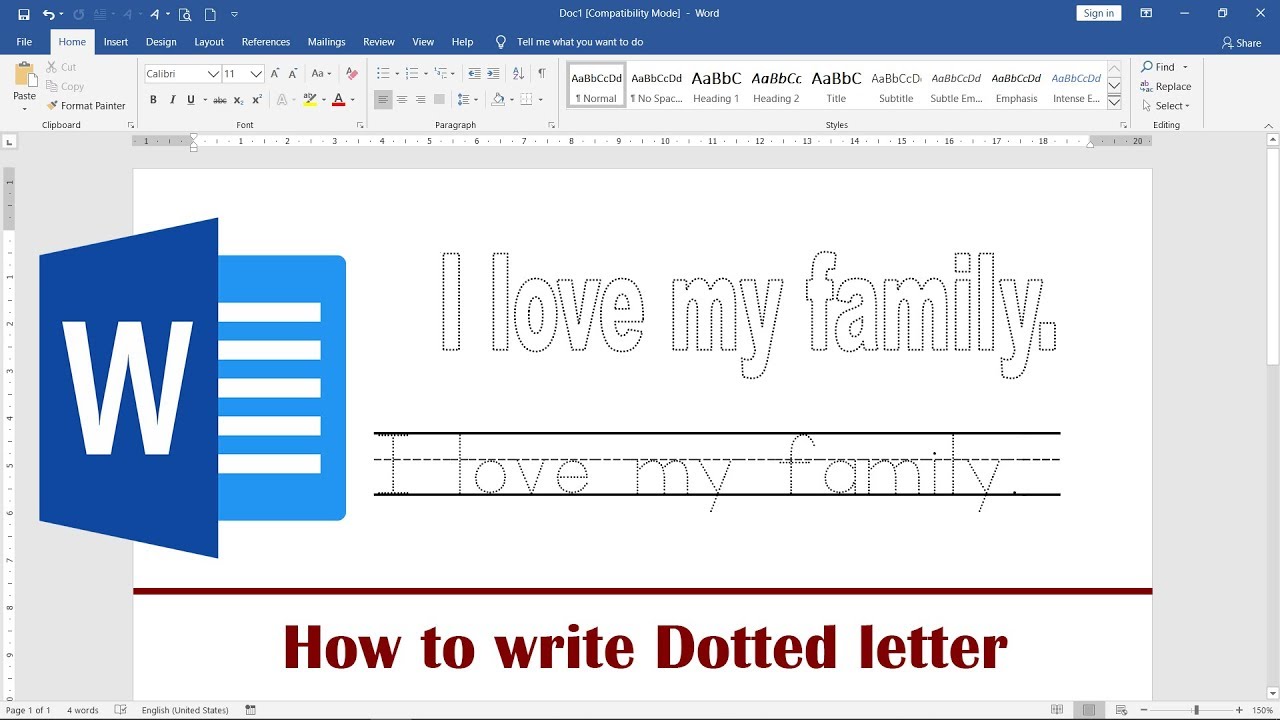Open the Calibri font name dropdown
Image resolution: width=1280 pixels, height=720 pixels.
tap(213, 74)
